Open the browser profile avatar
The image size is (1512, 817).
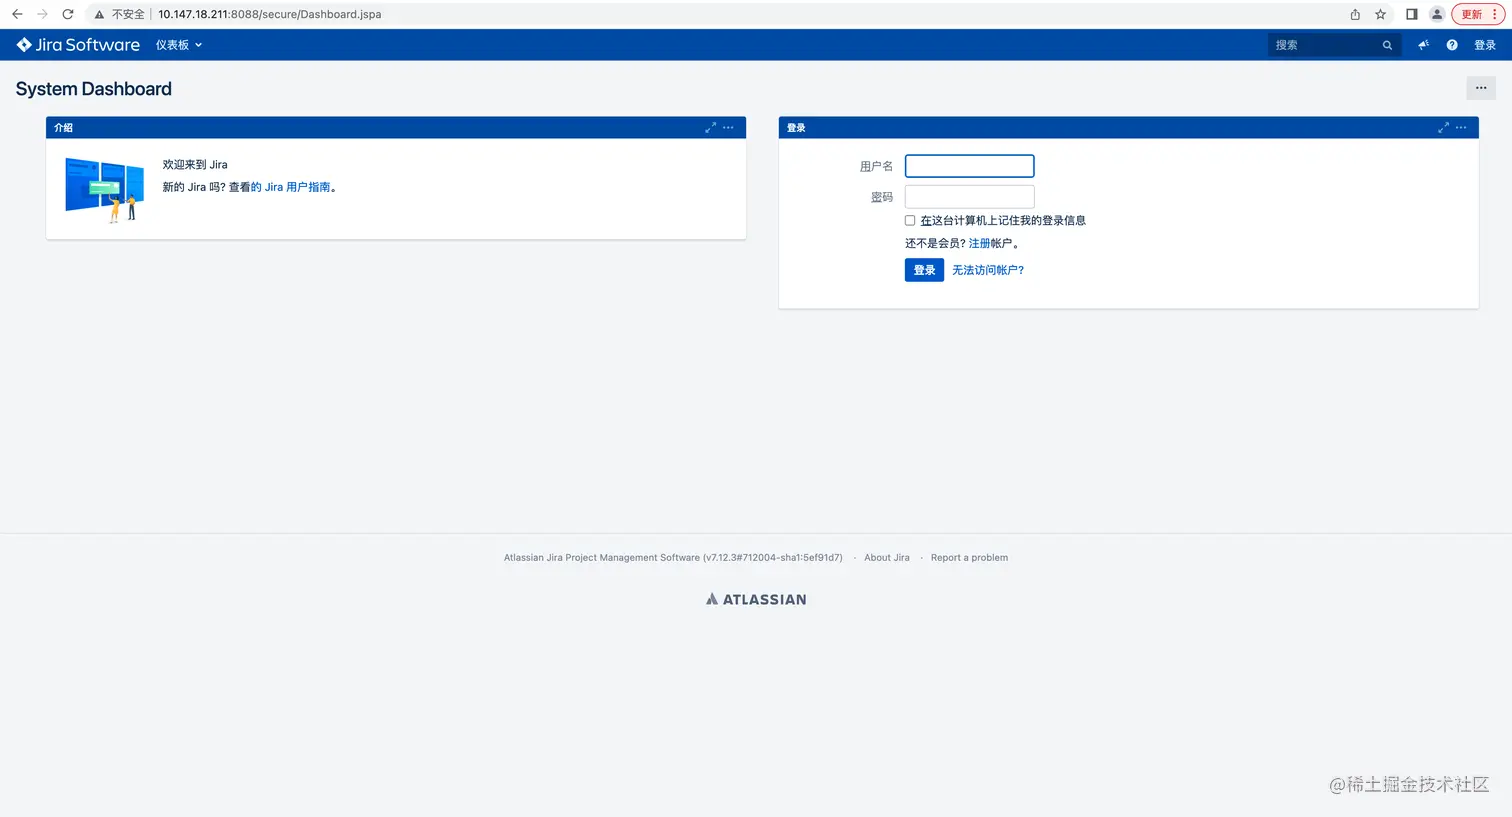tap(1437, 14)
